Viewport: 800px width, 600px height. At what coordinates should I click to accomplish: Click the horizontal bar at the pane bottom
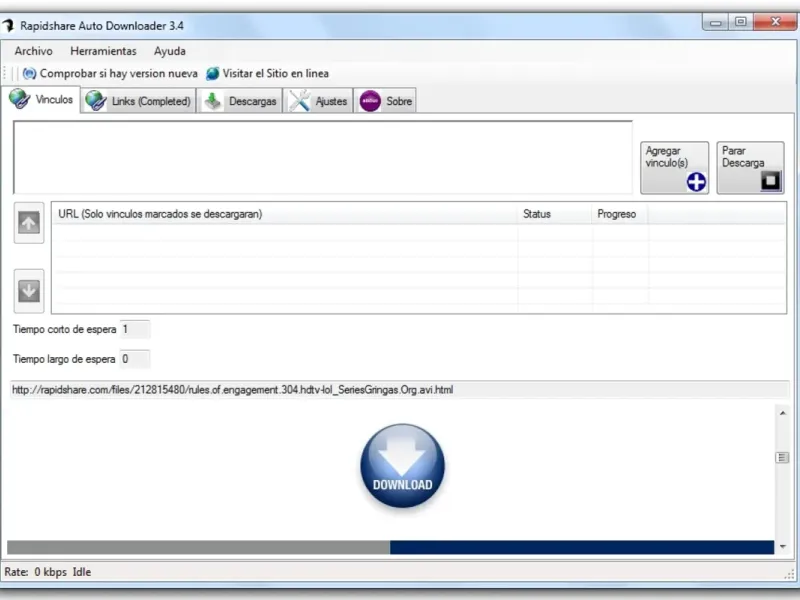pyautogui.click(x=390, y=547)
